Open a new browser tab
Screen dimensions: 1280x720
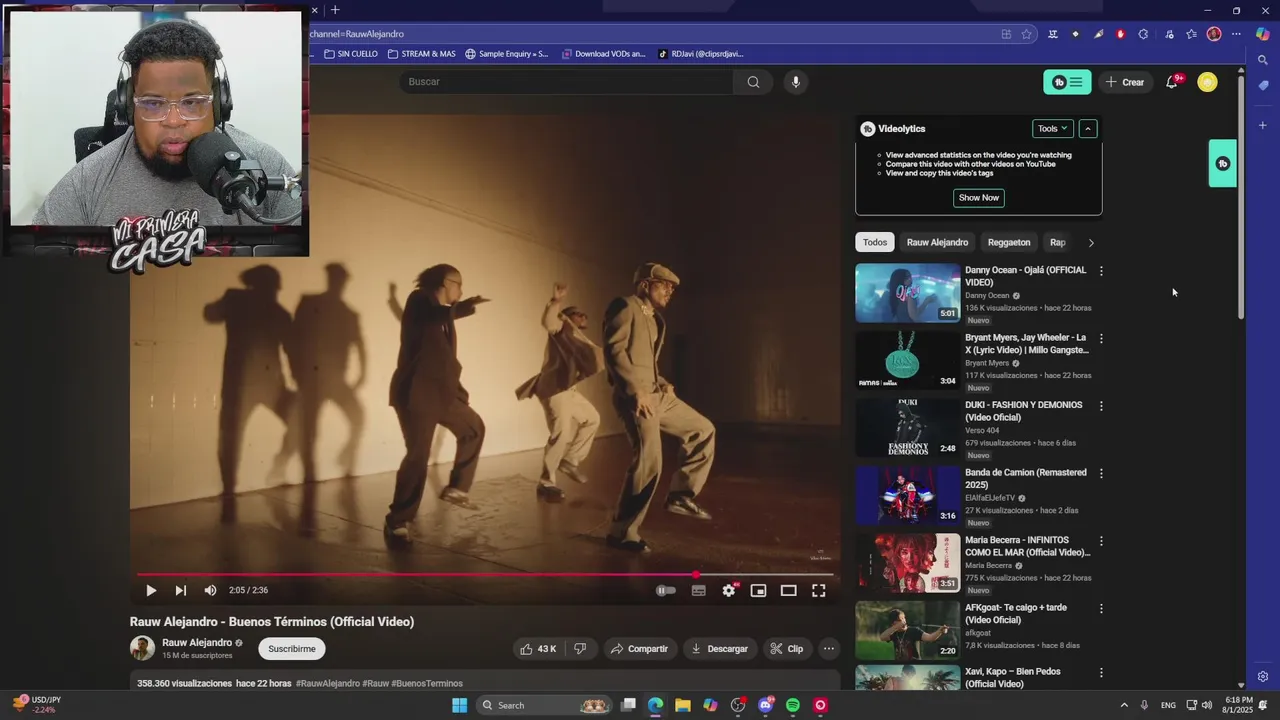click(x=335, y=10)
